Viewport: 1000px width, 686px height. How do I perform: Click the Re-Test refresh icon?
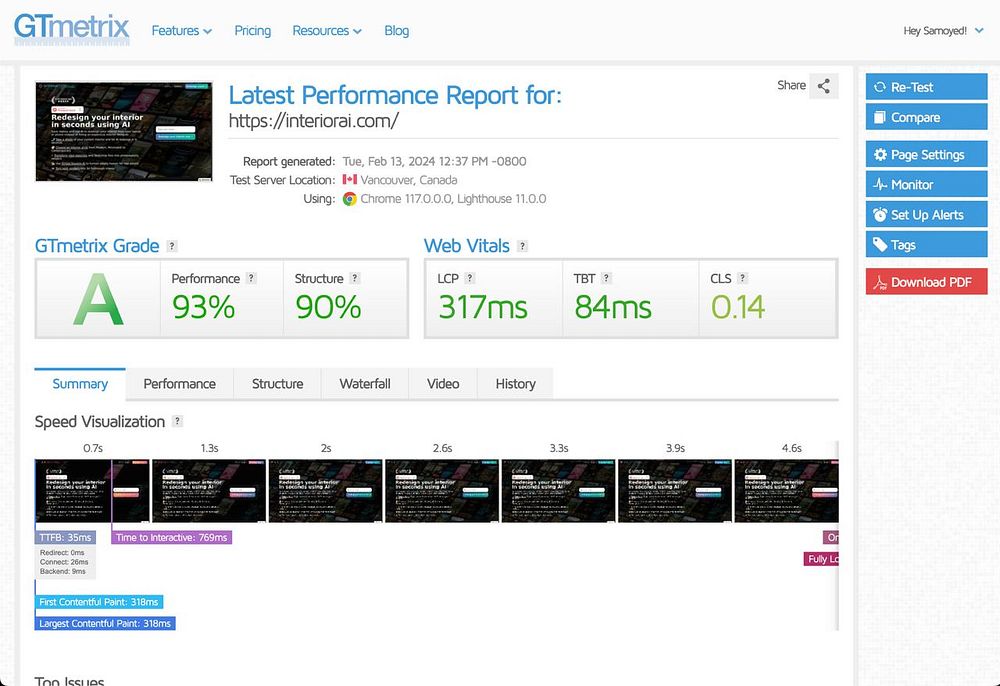tap(879, 87)
